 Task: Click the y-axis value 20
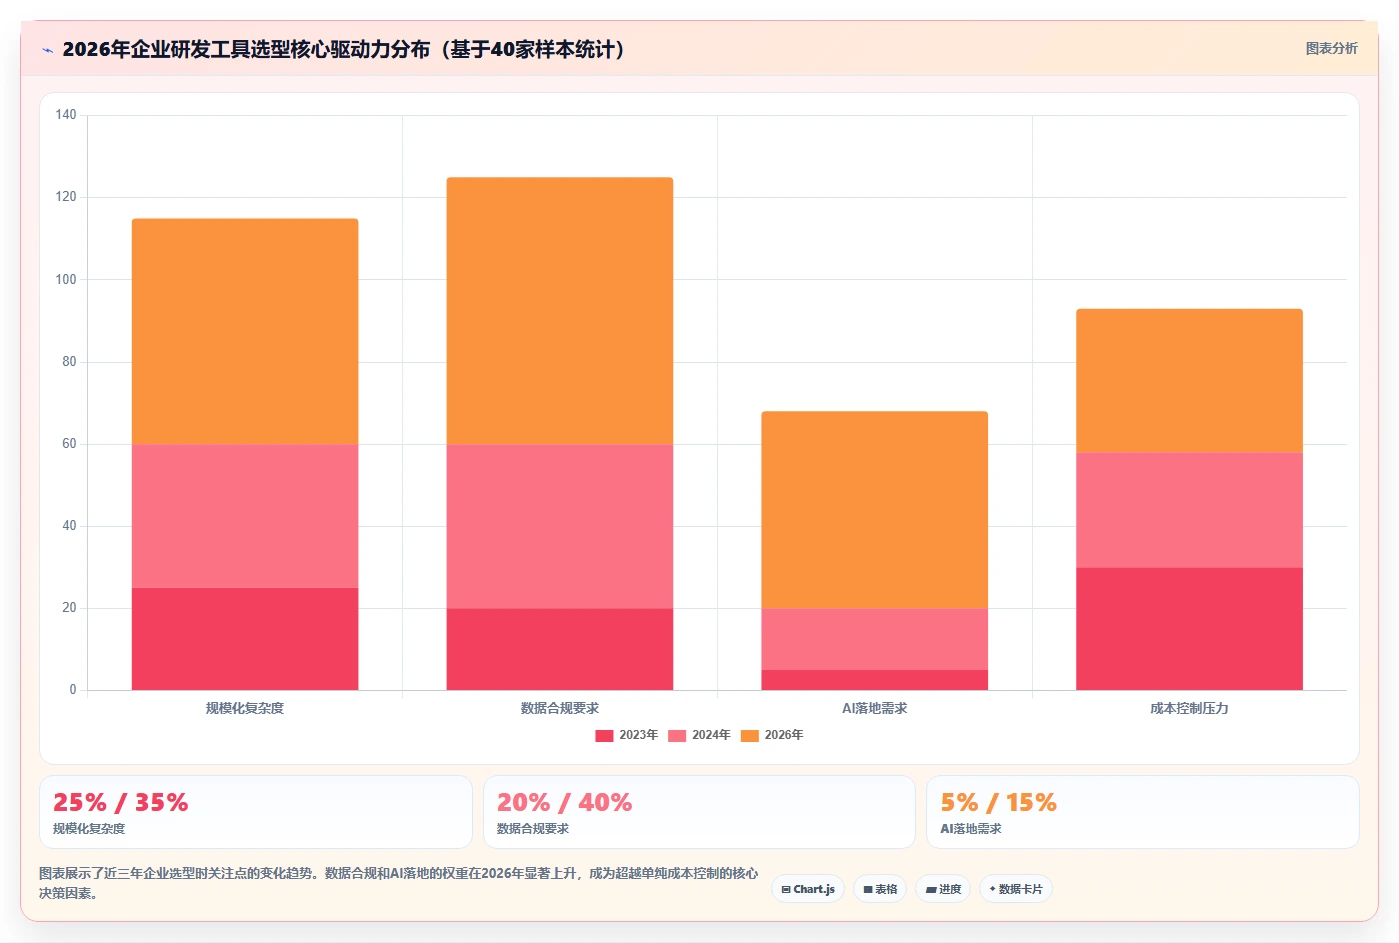(69, 608)
